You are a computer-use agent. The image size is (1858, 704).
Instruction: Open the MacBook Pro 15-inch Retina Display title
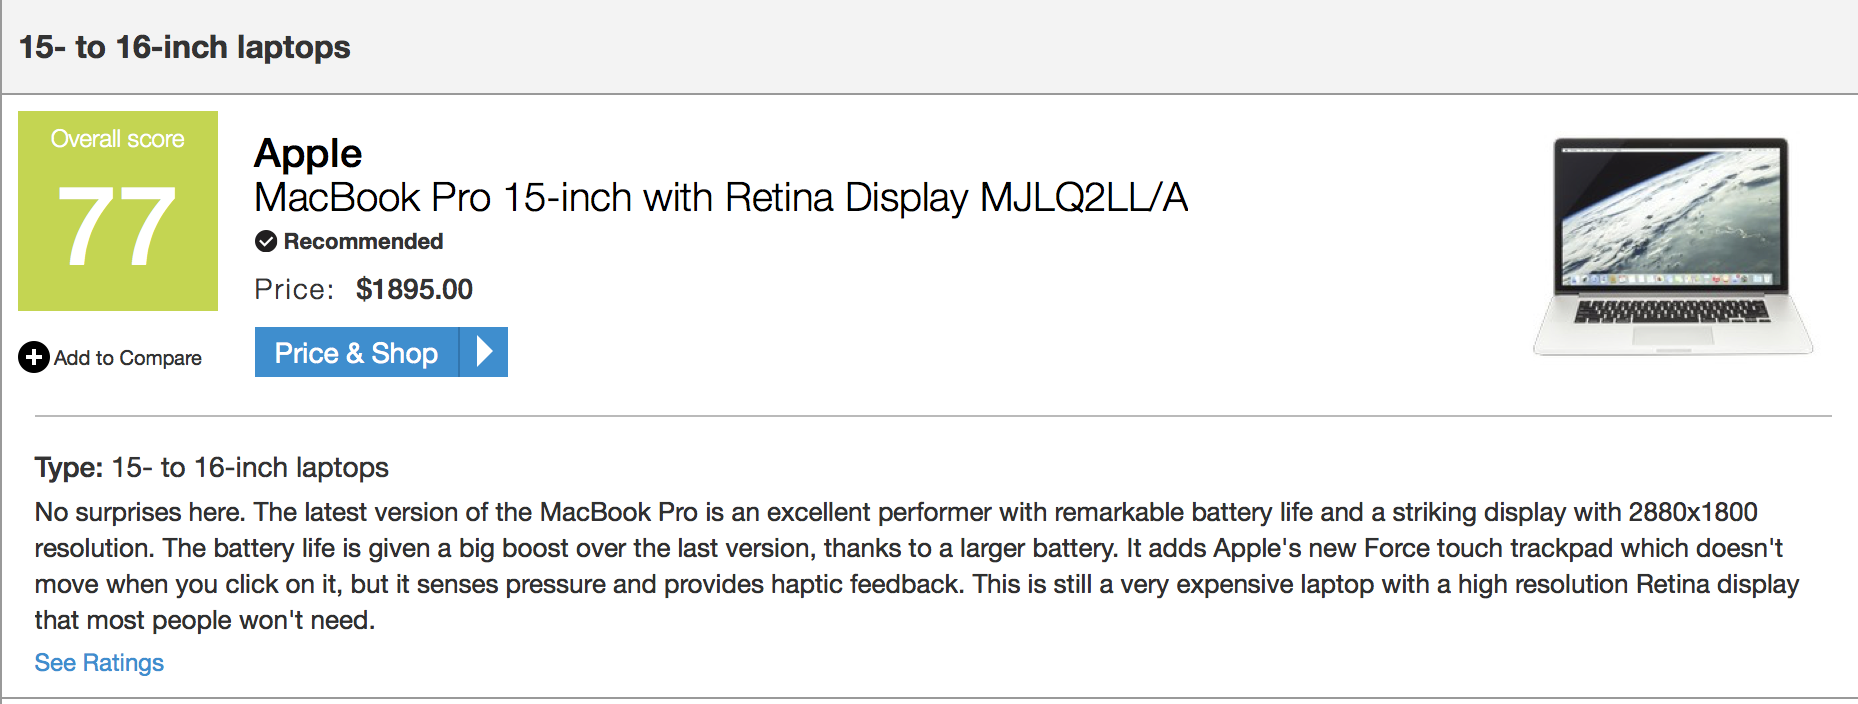(x=720, y=198)
